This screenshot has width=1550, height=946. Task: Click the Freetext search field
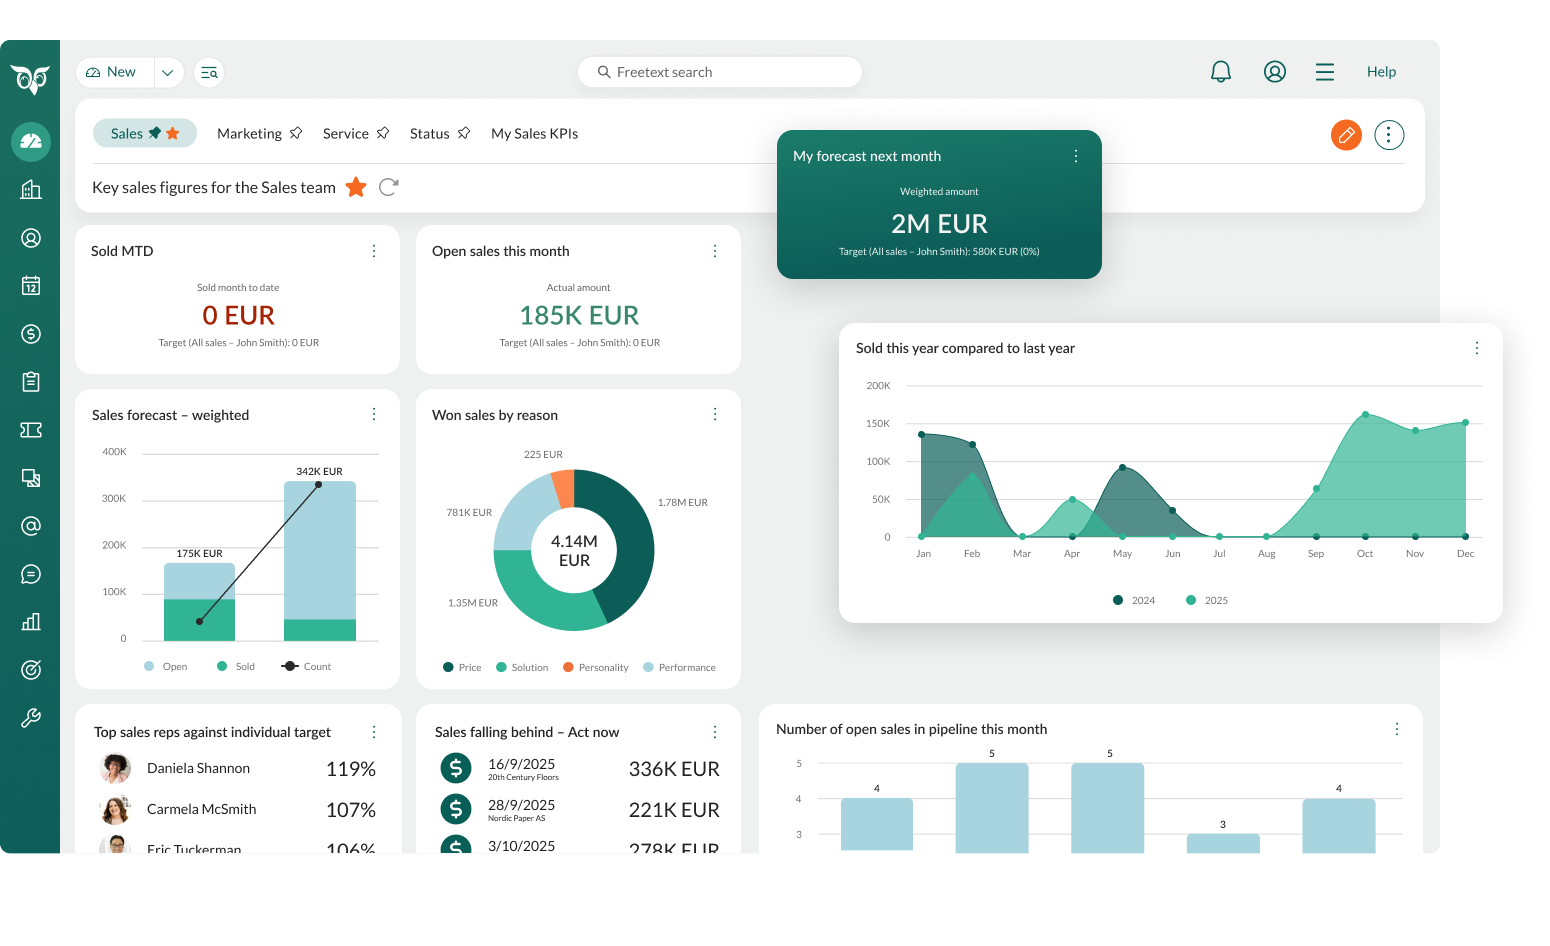pyautogui.click(x=720, y=72)
